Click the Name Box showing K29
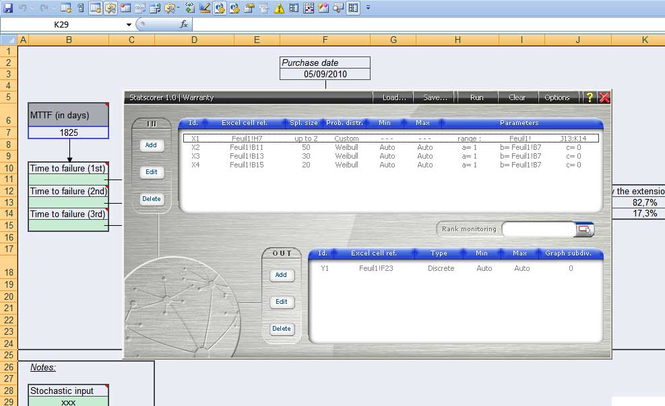 click(62, 25)
